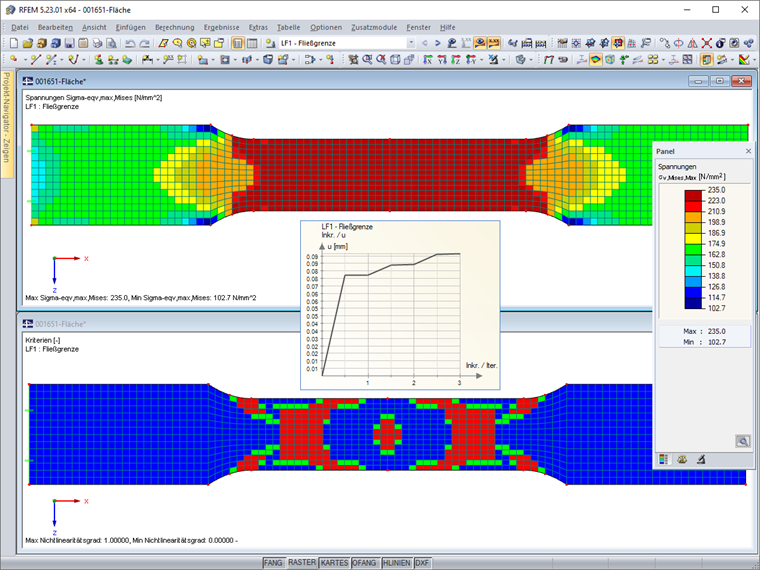Toggle RASTER grid in status bar
Screen dimensions: 760x570
302,563
